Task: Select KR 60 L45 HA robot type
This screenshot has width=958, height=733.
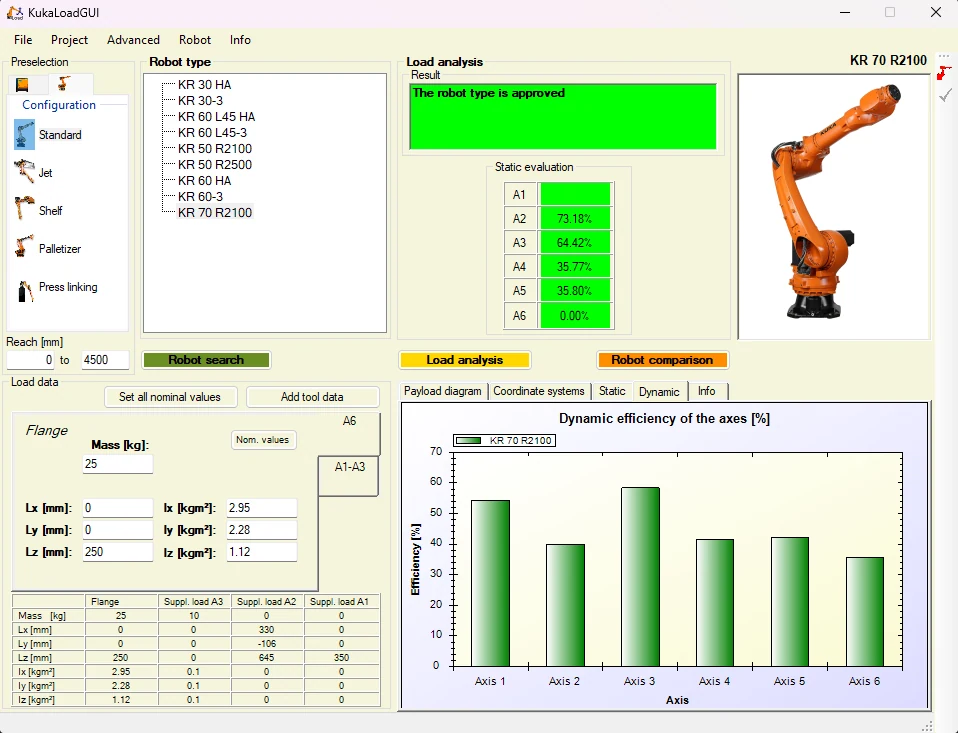Action: click(x=216, y=116)
